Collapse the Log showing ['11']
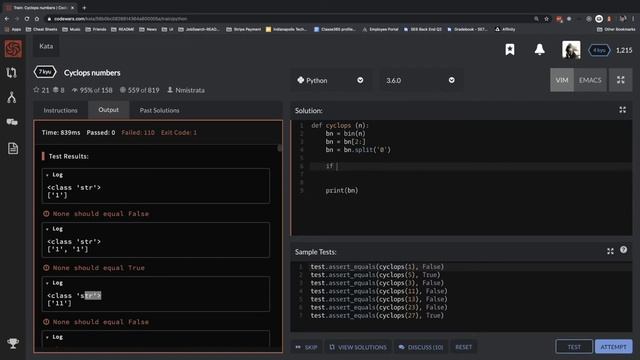 (x=54, y=283)
